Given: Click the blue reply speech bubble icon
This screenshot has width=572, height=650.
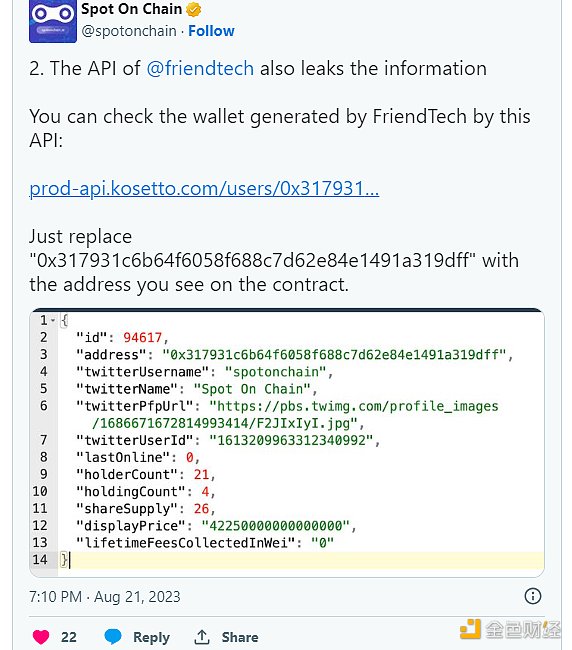Looking at the screenshot, I should 113,636.
